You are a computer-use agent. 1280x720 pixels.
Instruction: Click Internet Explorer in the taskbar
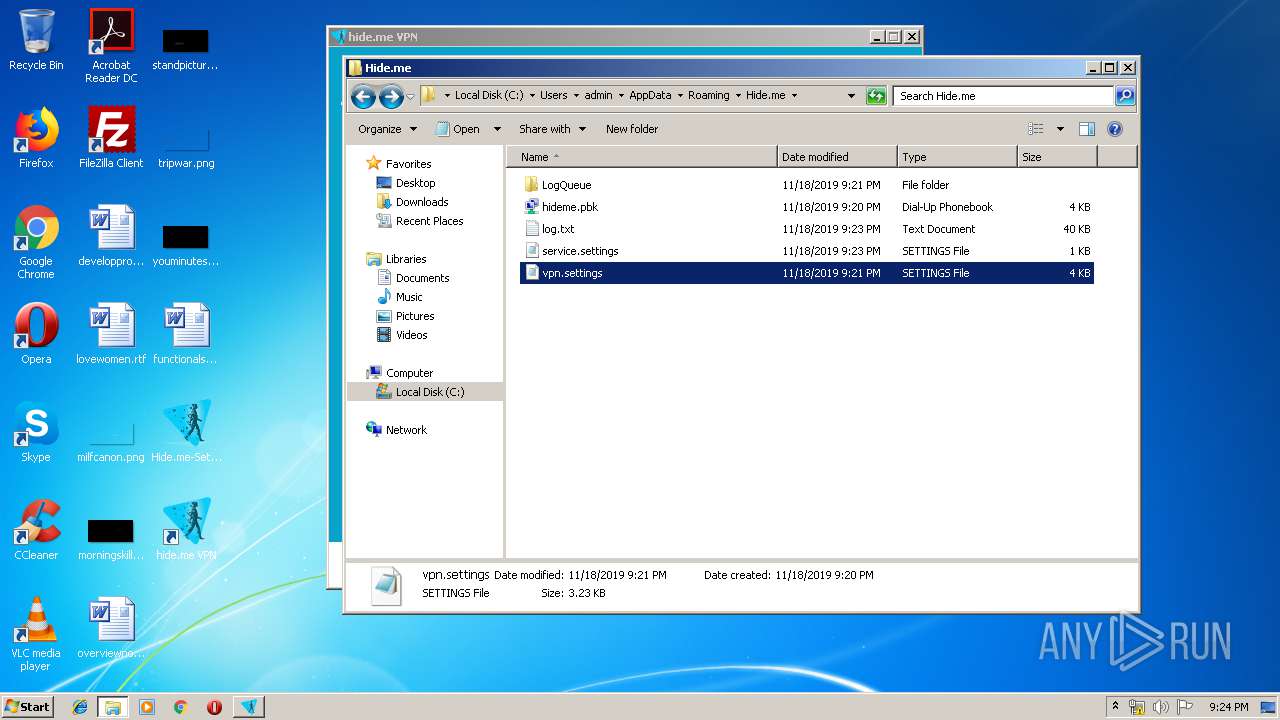80,707
